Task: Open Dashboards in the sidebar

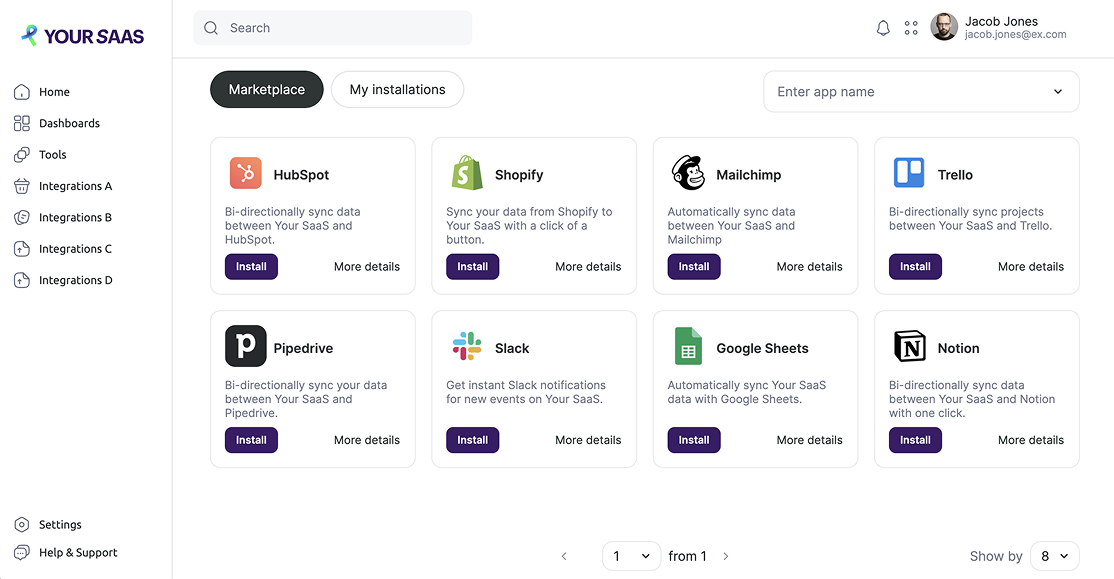Action: [x=69, y=123]
